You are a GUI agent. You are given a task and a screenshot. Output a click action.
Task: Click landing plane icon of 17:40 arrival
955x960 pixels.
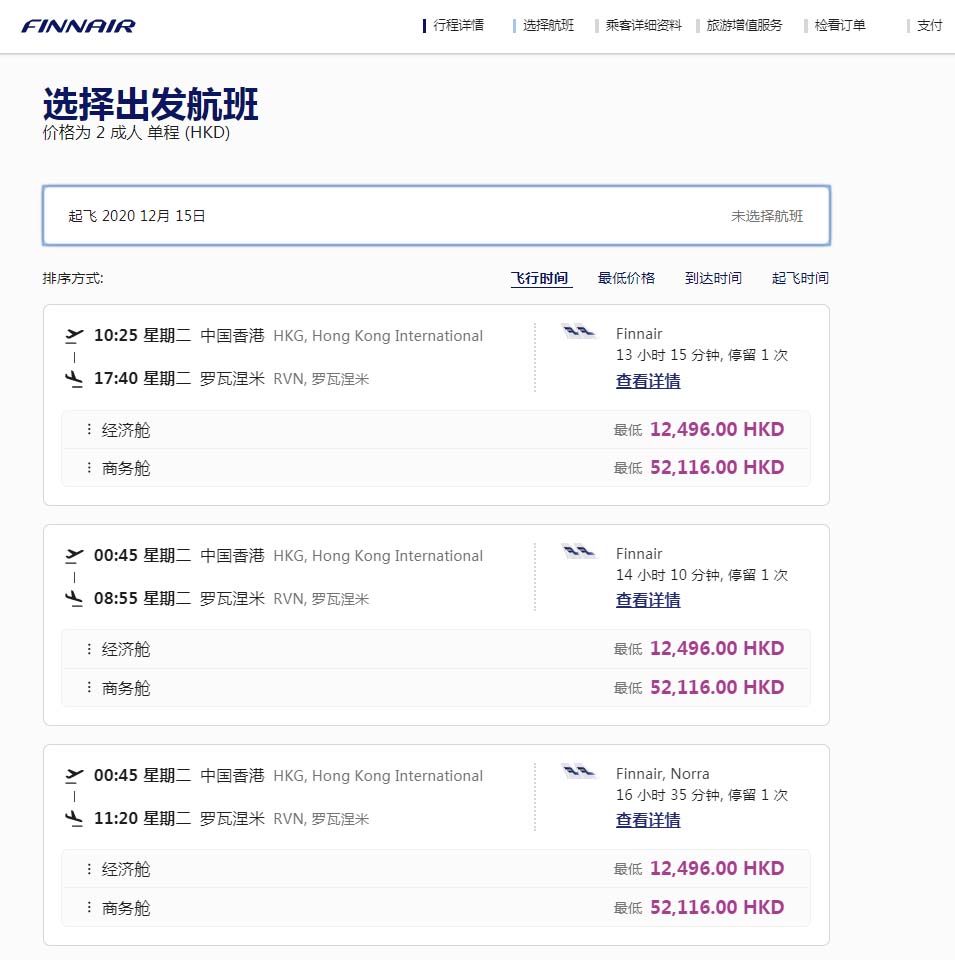[74, 378]
